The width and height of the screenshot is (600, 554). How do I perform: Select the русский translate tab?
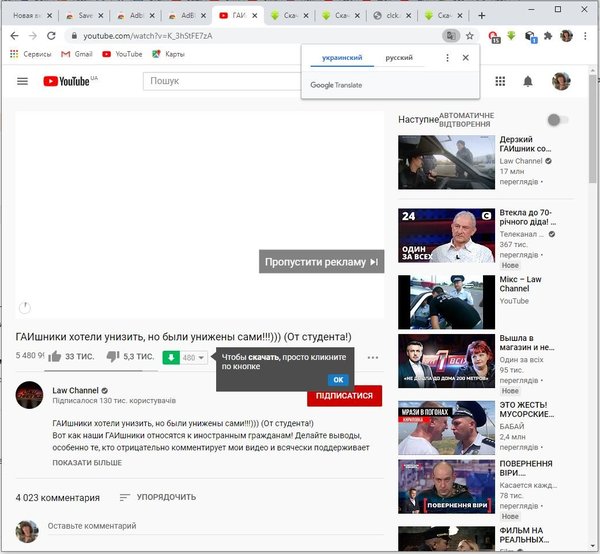(x=399, y=58)
